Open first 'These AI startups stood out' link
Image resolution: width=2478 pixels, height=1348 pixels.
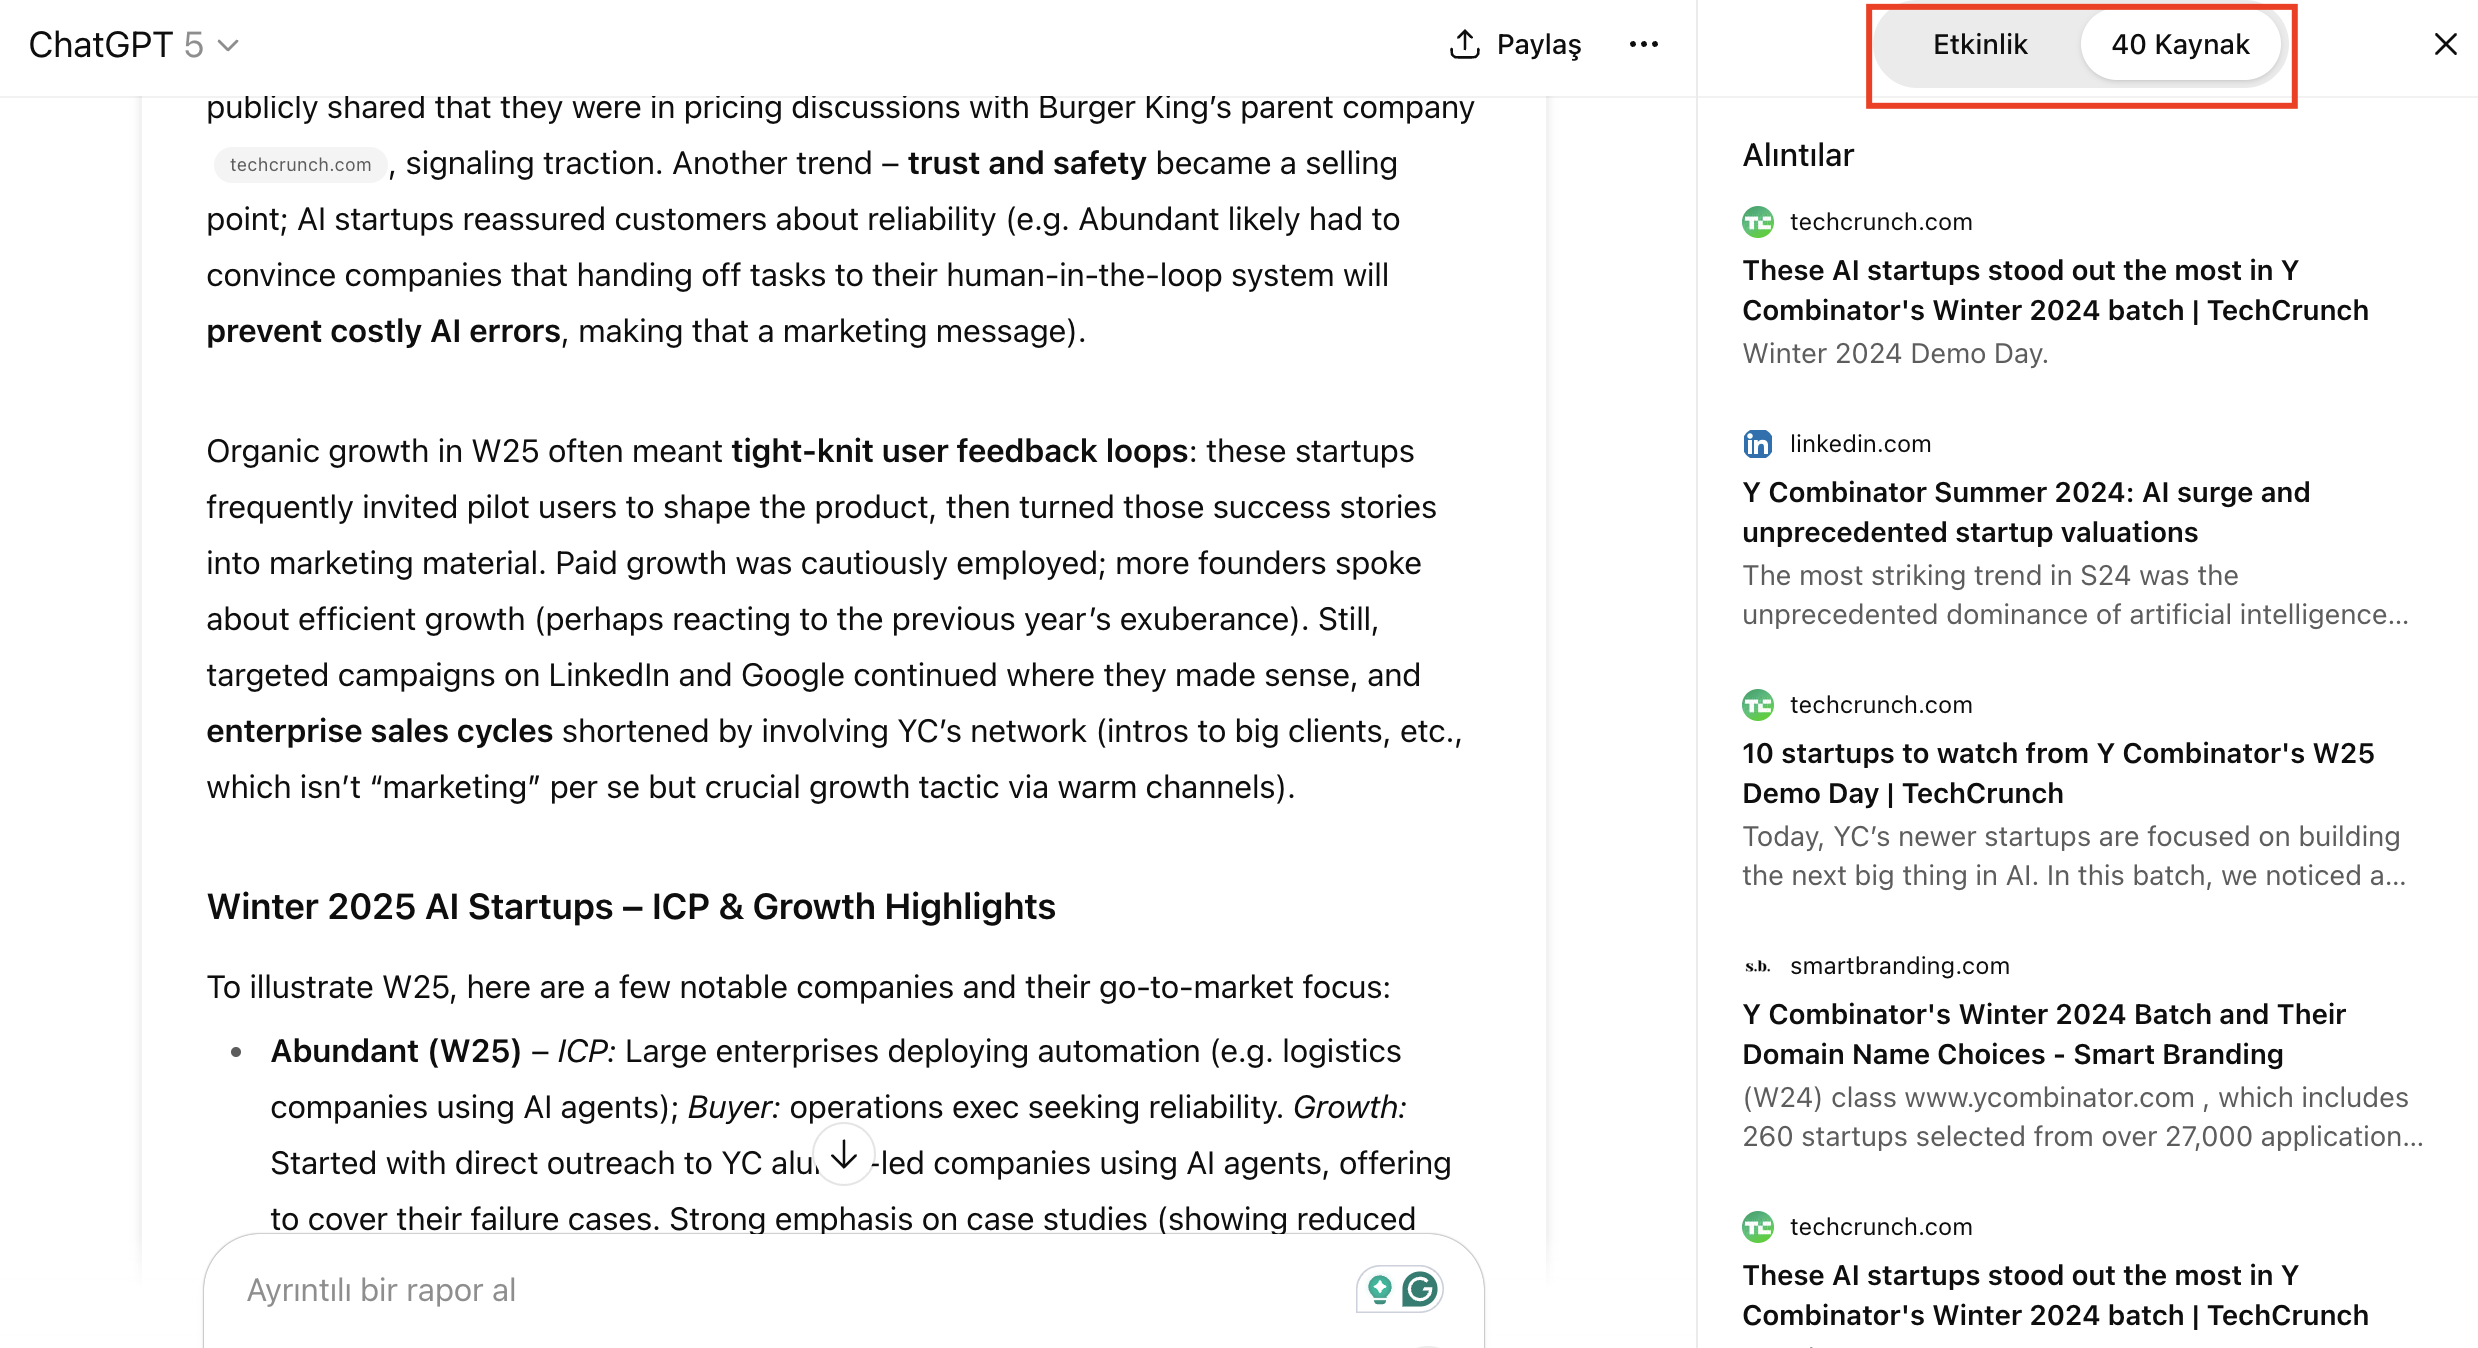click(x=2054, y=290)
